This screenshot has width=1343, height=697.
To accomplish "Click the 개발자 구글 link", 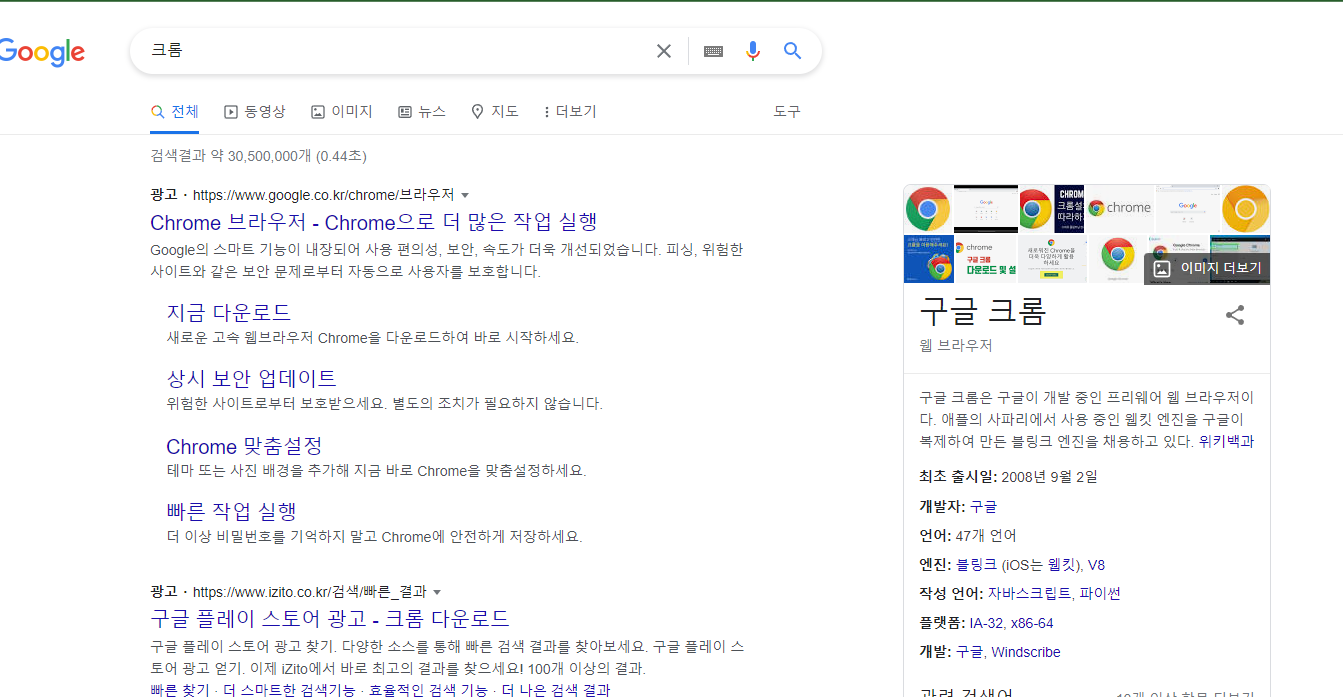I will [x=983, y=506].
